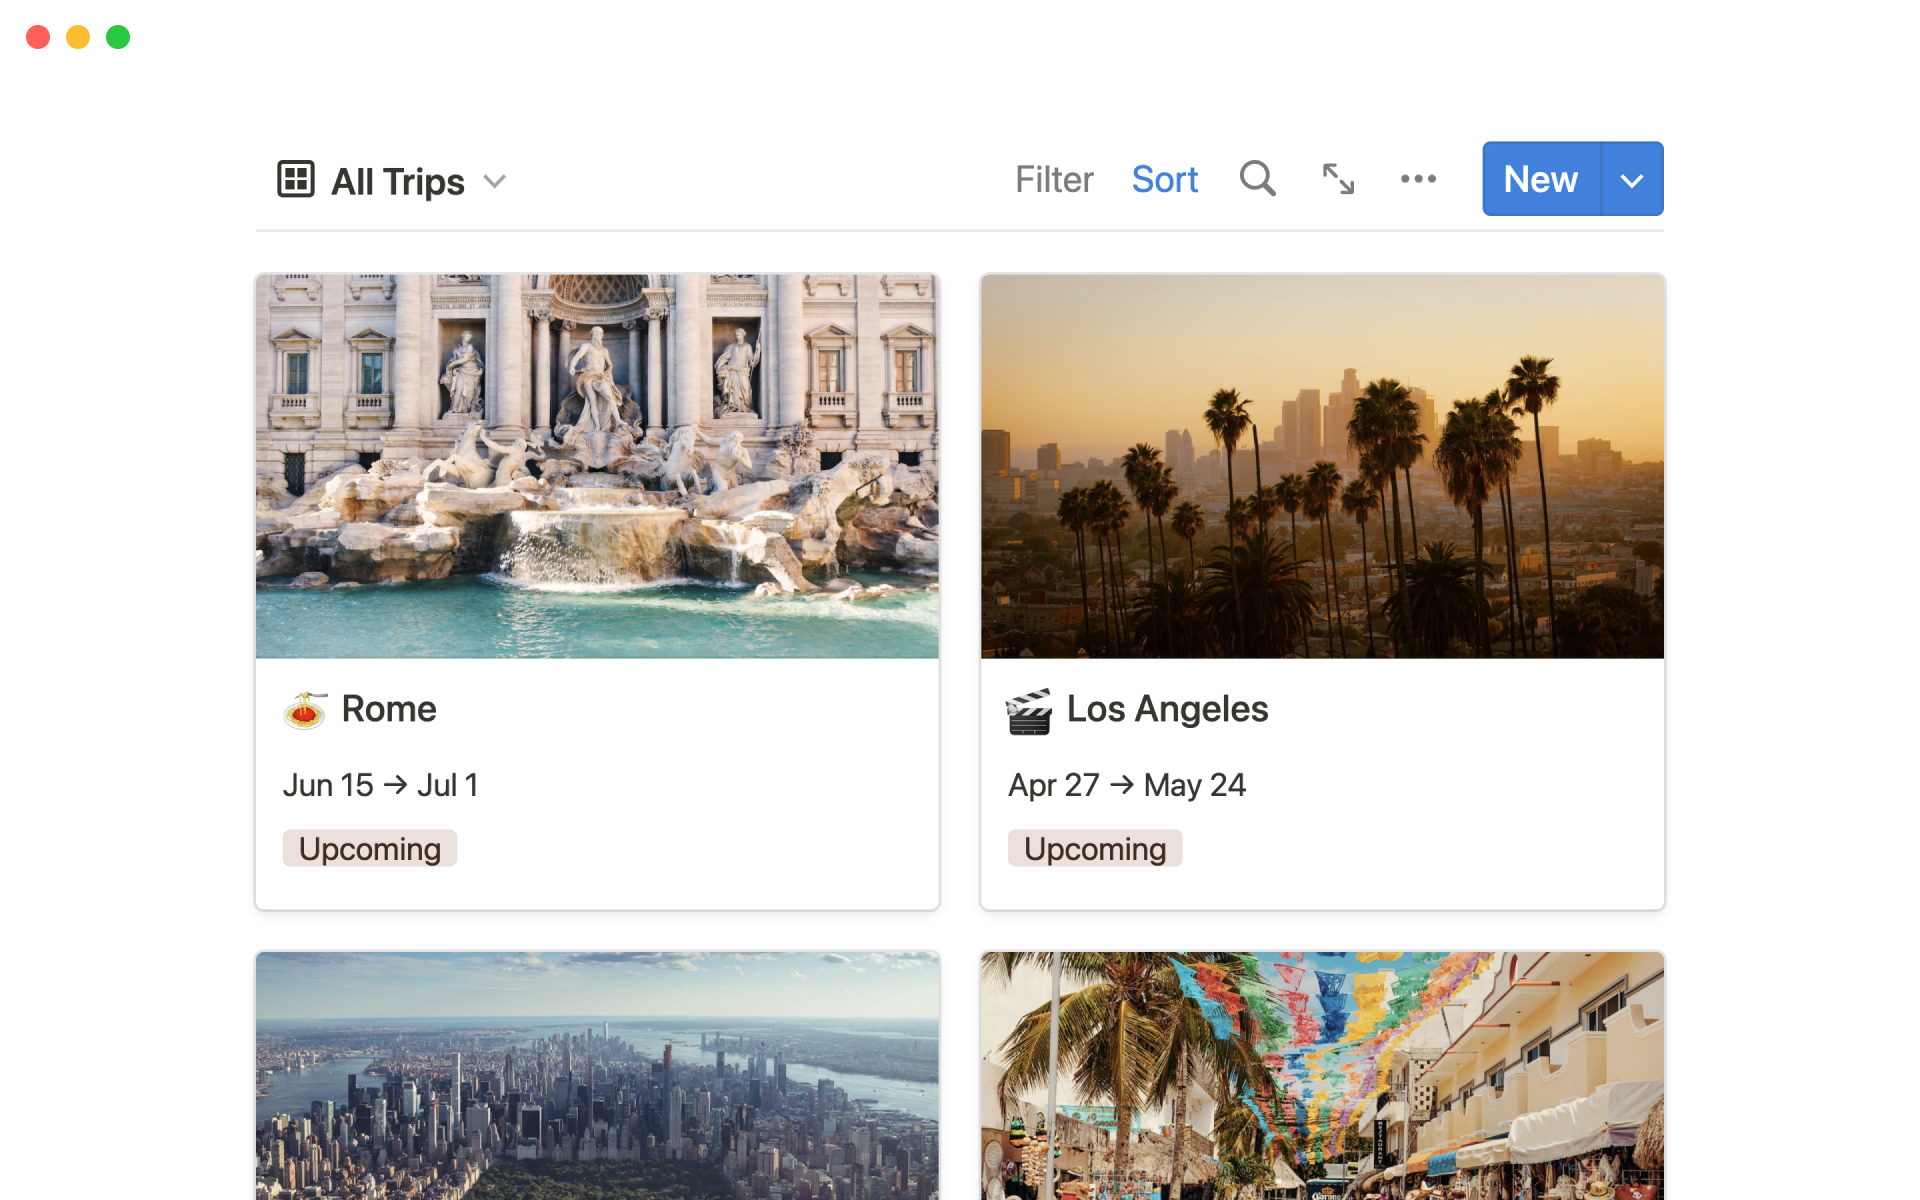This screenshot has width=1920, height=1200.
Task: Open full page expand arrows icon
Action: point(1338,179)
